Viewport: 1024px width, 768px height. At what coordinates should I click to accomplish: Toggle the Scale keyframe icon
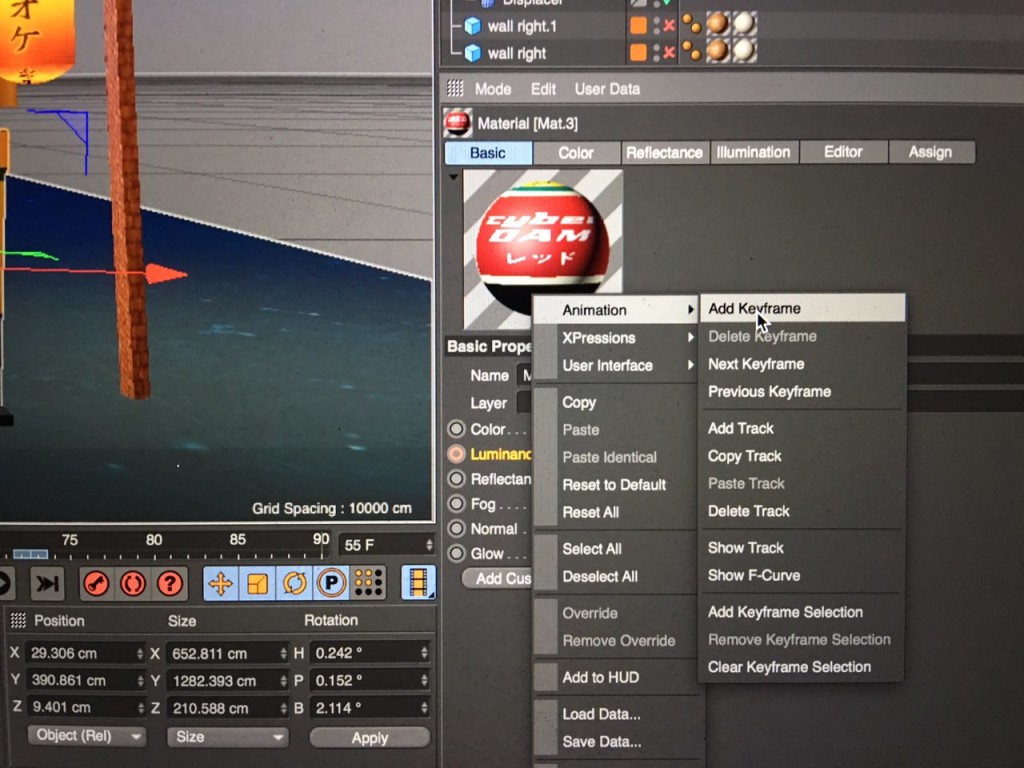257,583
